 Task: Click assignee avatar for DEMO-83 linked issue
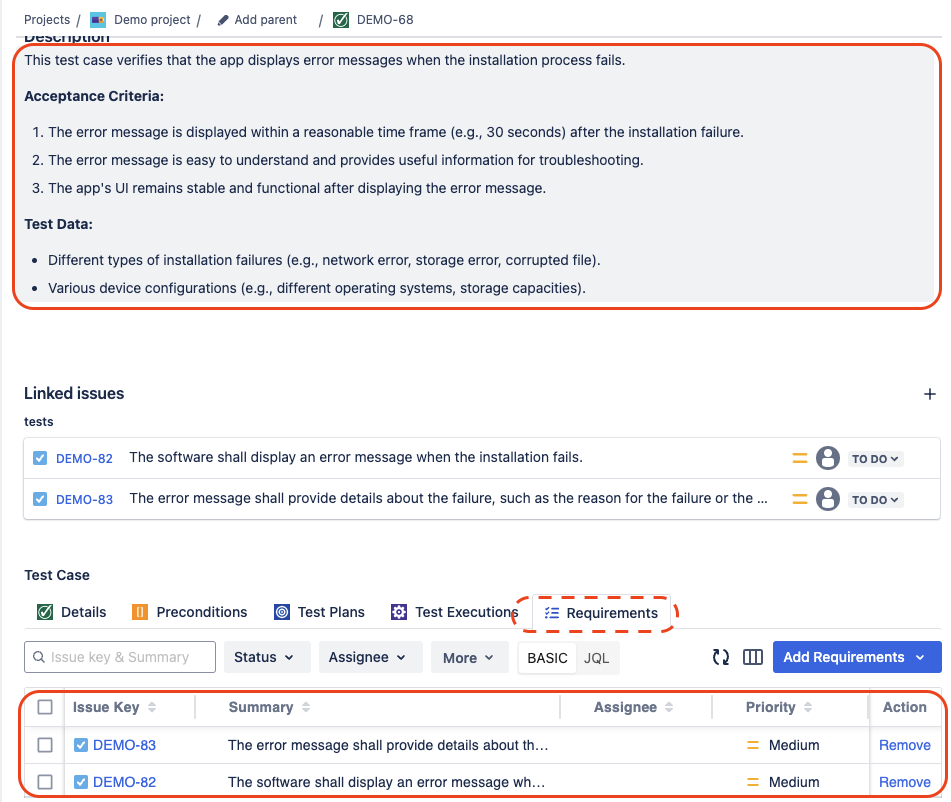pos(827,499)
